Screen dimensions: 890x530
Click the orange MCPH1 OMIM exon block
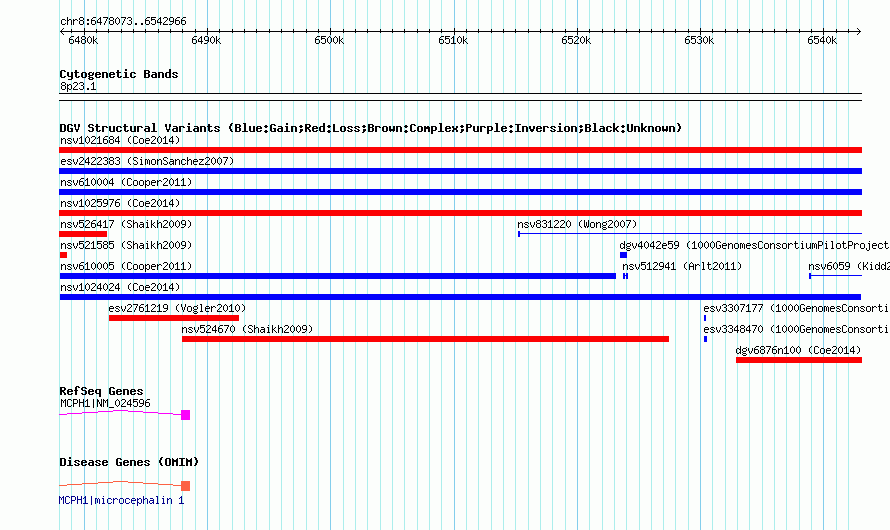(x=186, y=486)
